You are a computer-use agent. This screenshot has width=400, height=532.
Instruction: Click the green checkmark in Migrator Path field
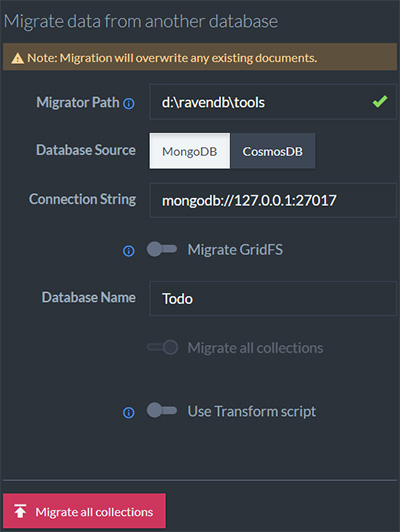(x=380, y=101)
